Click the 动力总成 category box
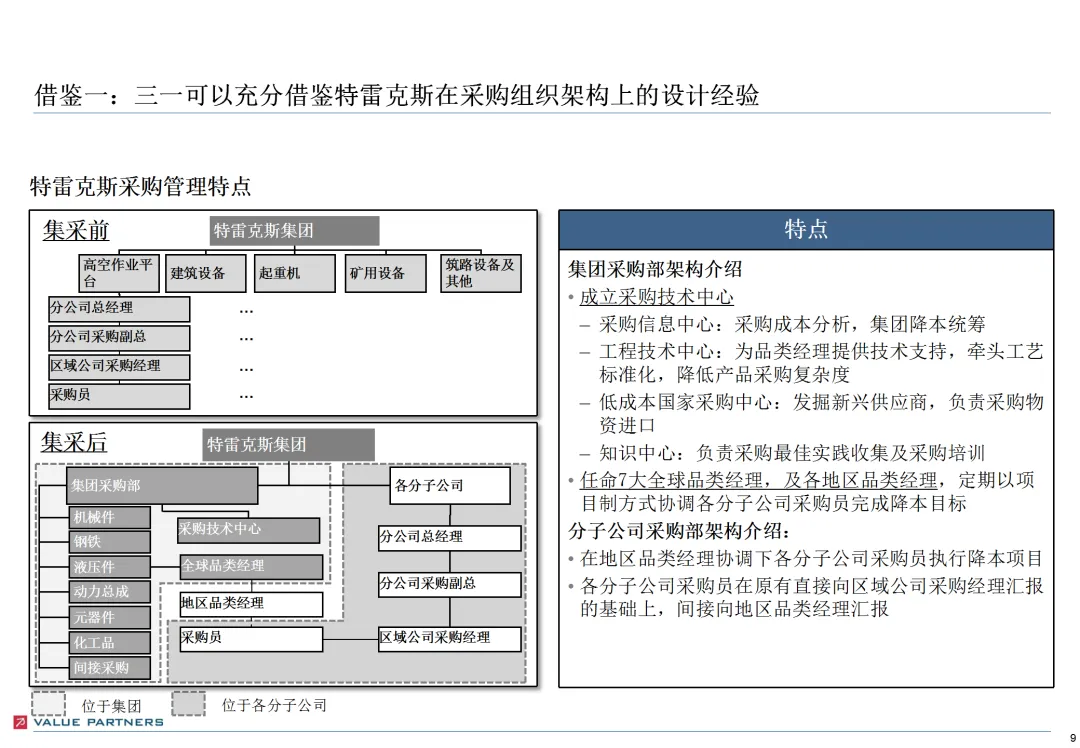This screenshot has height=748, width=1080. click(x=110, y=592)
